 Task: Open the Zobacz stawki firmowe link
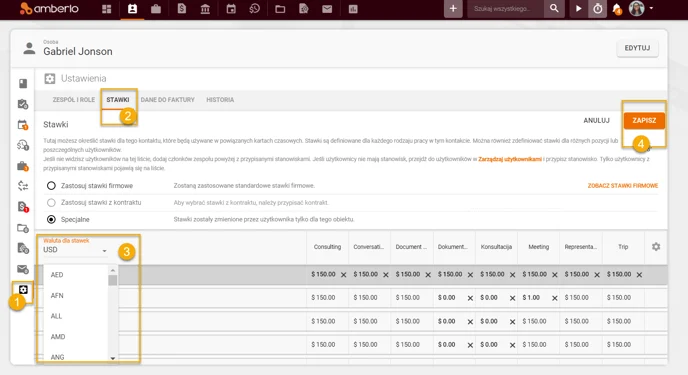tap(623, 186)
